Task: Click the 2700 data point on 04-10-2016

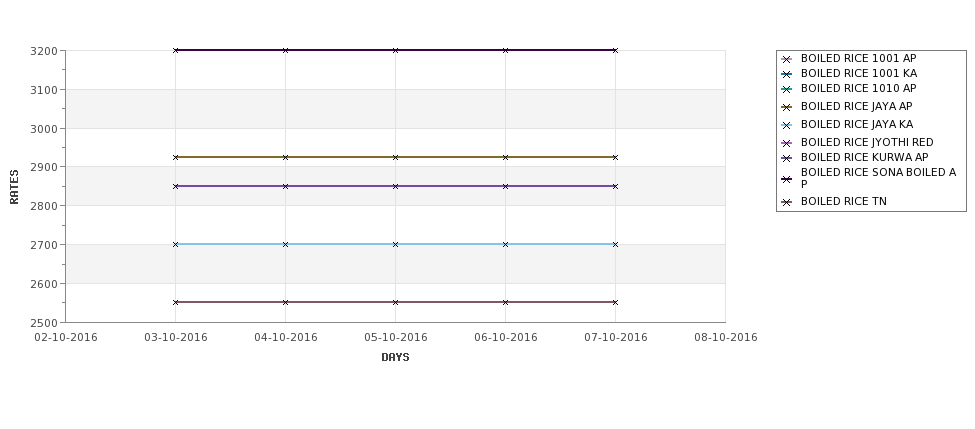Action: 285,244
